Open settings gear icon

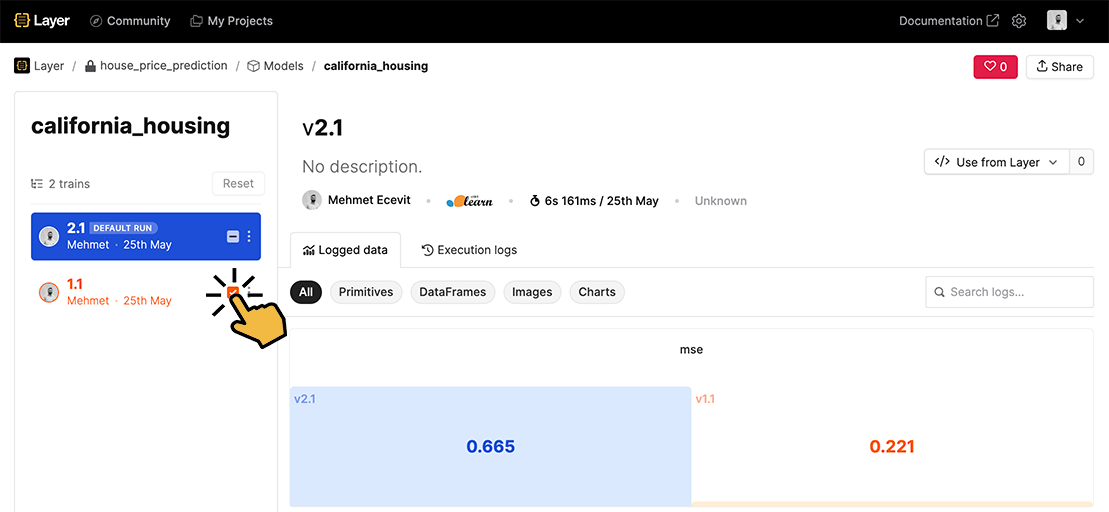coord(1018,21)
